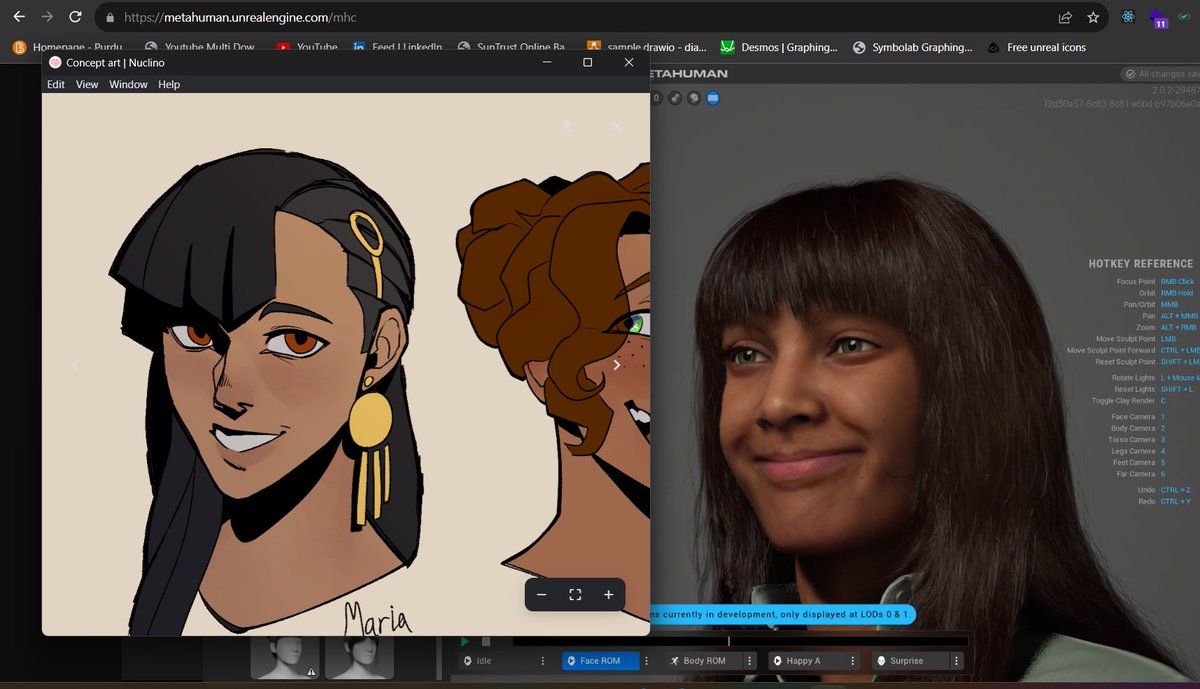Zoom in the concept art image
This screenshot has height=689, width=1200.
pyautogui.click(x=608, y=595)
